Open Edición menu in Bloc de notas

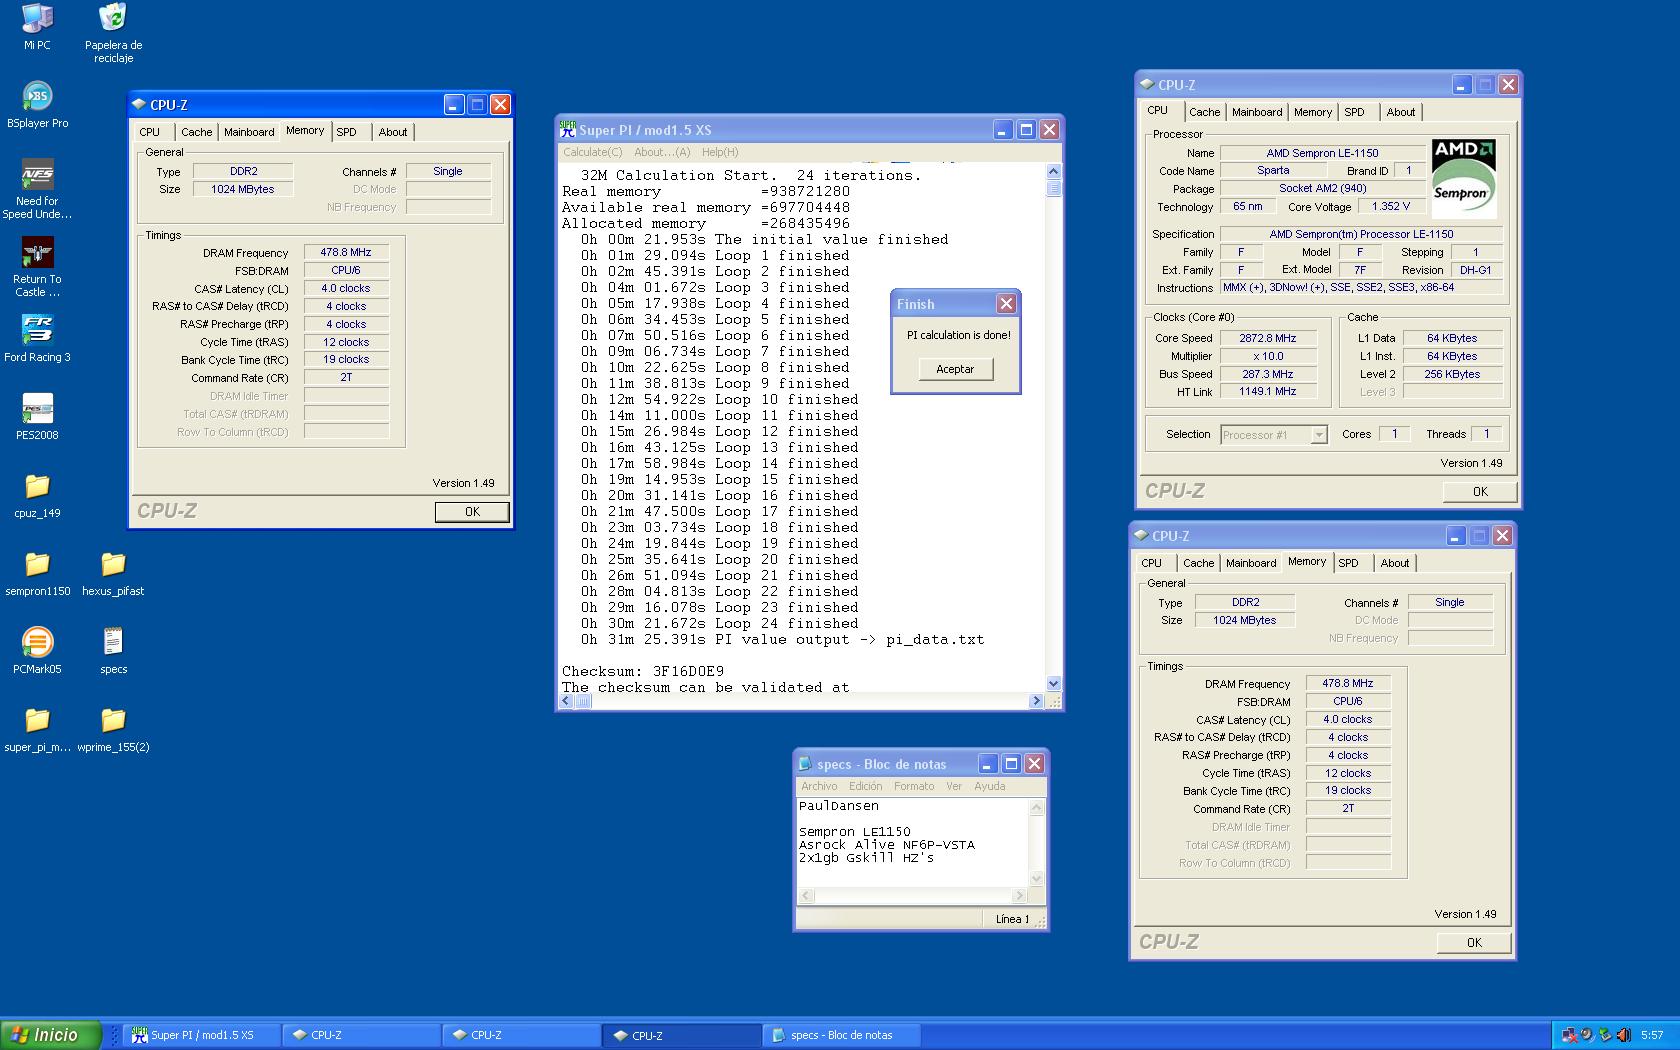click(866, 786)
